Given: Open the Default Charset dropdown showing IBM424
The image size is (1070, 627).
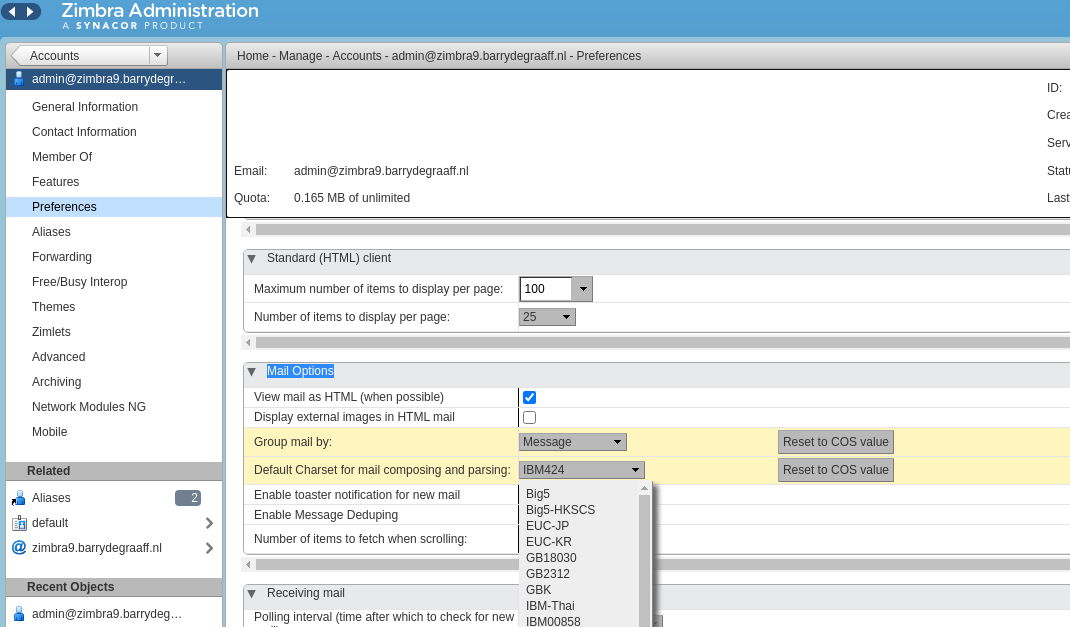Looking at the screenshot, I should tap(581, 470).
